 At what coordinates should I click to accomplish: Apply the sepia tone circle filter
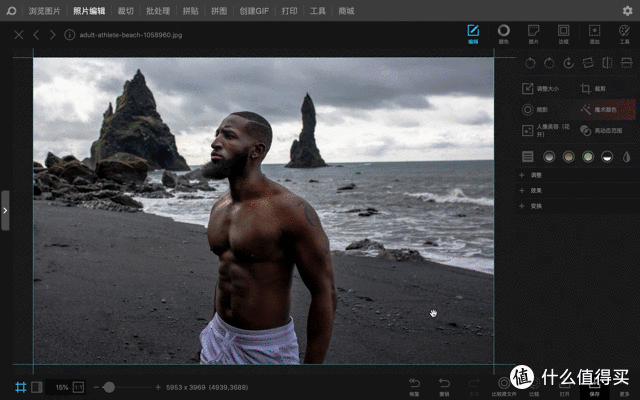568,156
